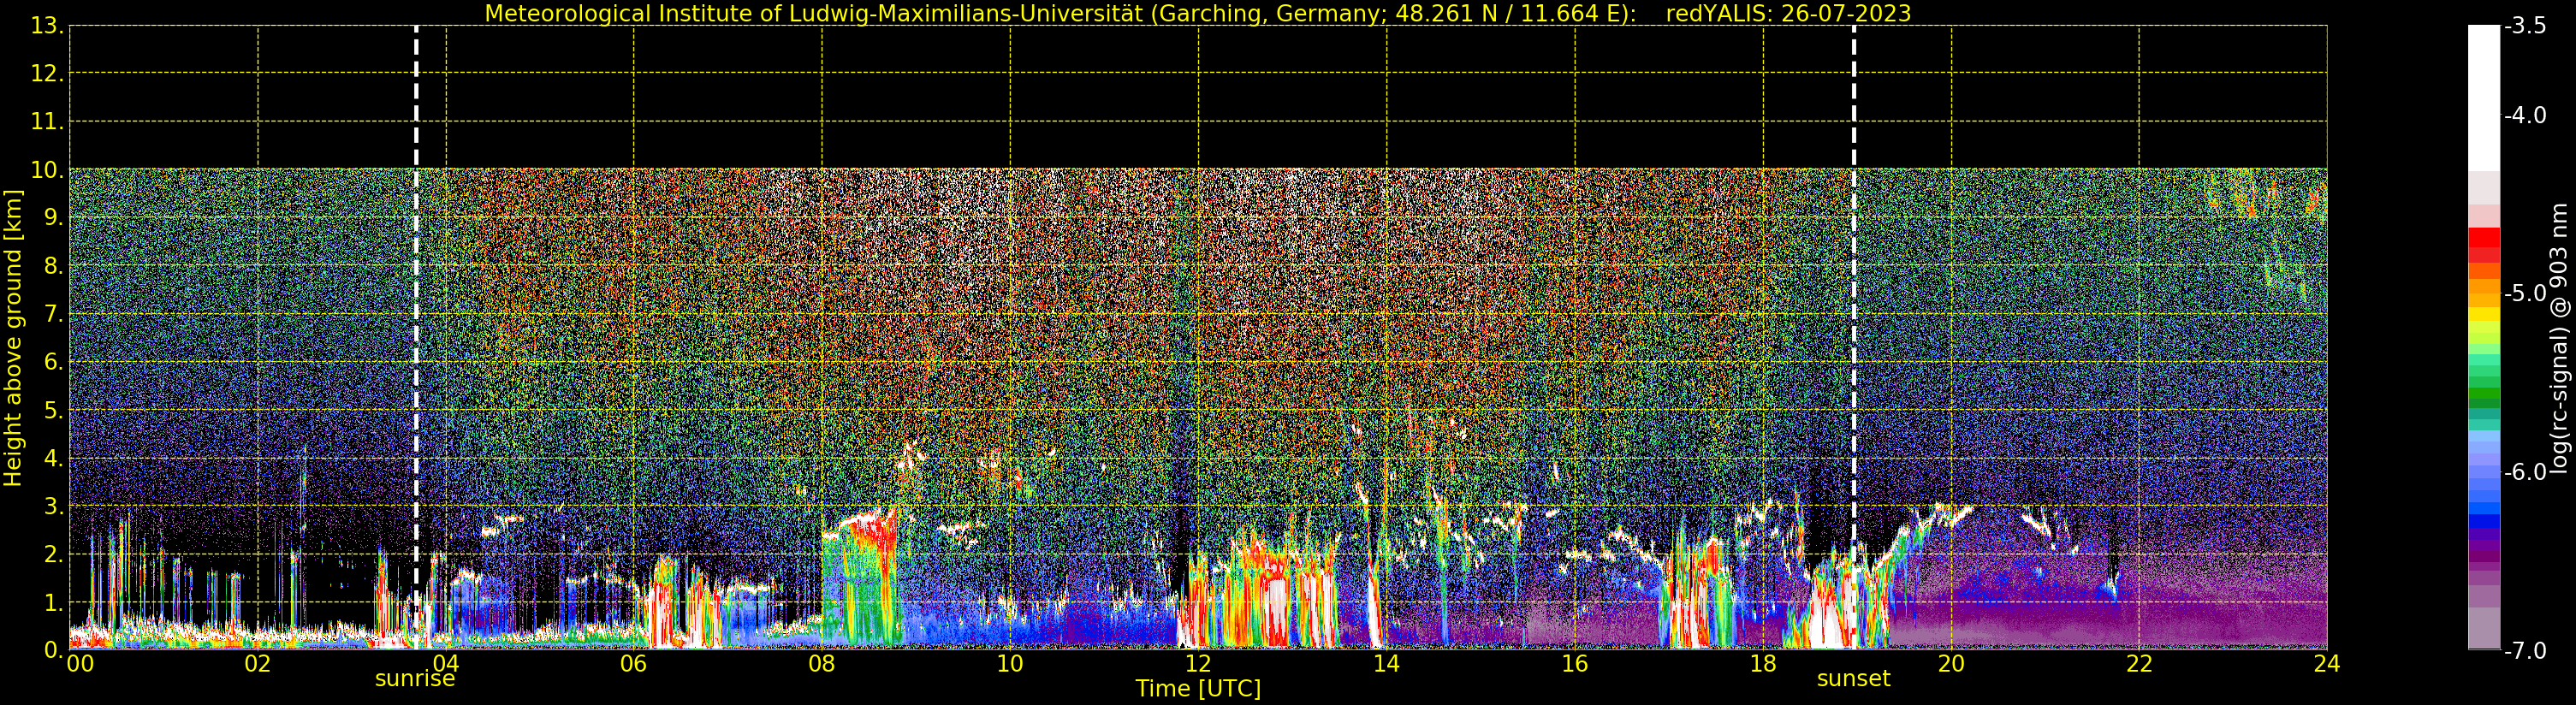Click the white top segment of the colorbar
The image size is (2576, 705).
tap(2484, 98)
